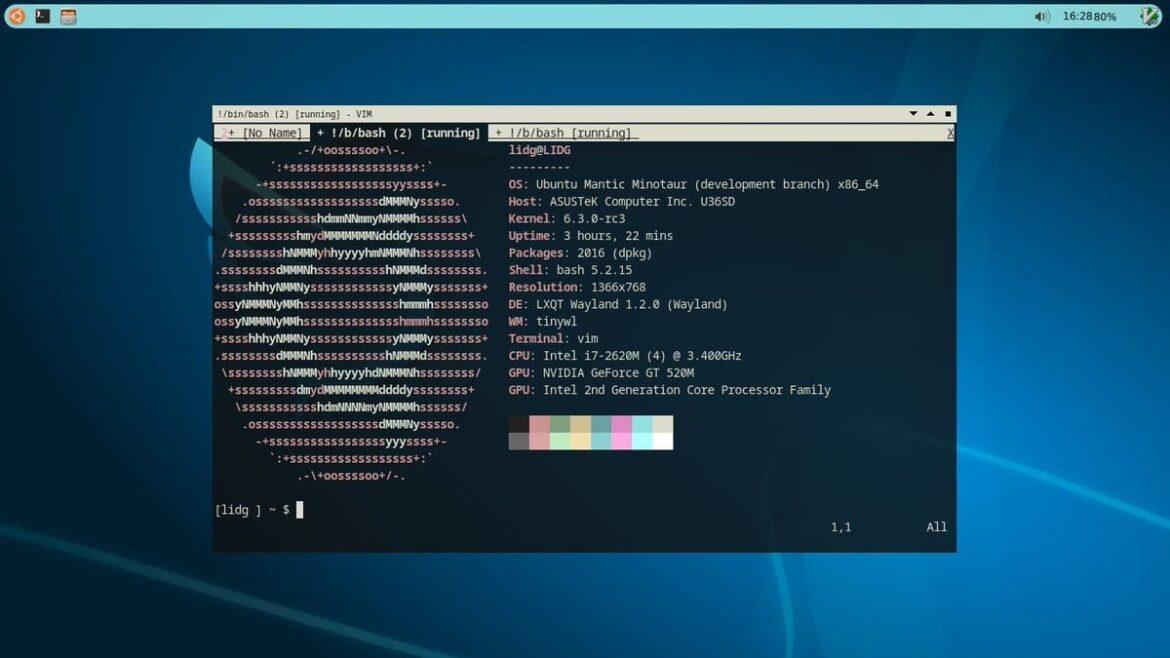Click the shell prompt cursor after the $
Viewport: 1170px width, 658px height.
(299, 510)
